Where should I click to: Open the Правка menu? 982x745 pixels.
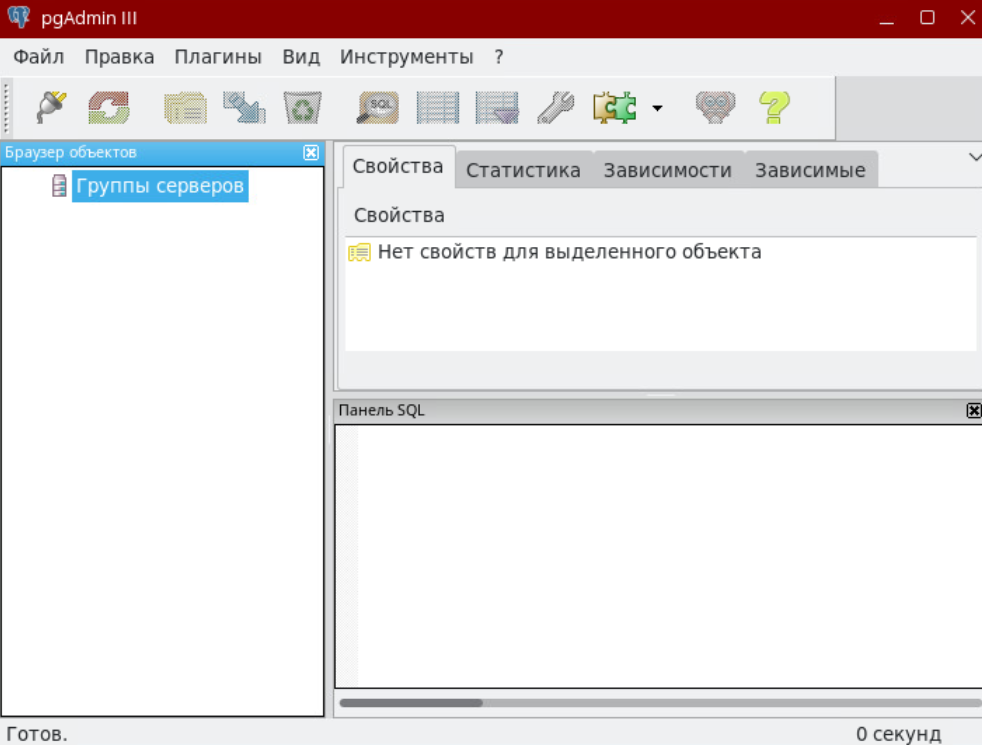(x=120, y=57)
